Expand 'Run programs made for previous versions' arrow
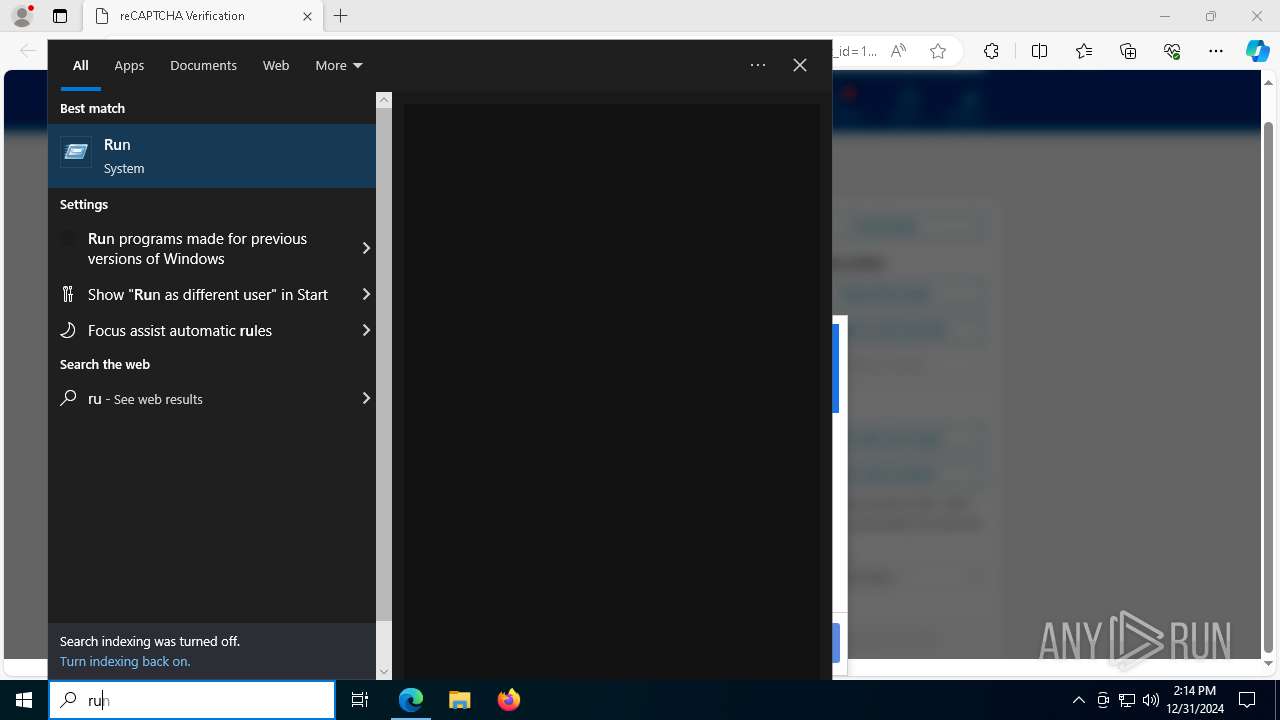Screen dimensions: 1280x720 tap(366, 248)
